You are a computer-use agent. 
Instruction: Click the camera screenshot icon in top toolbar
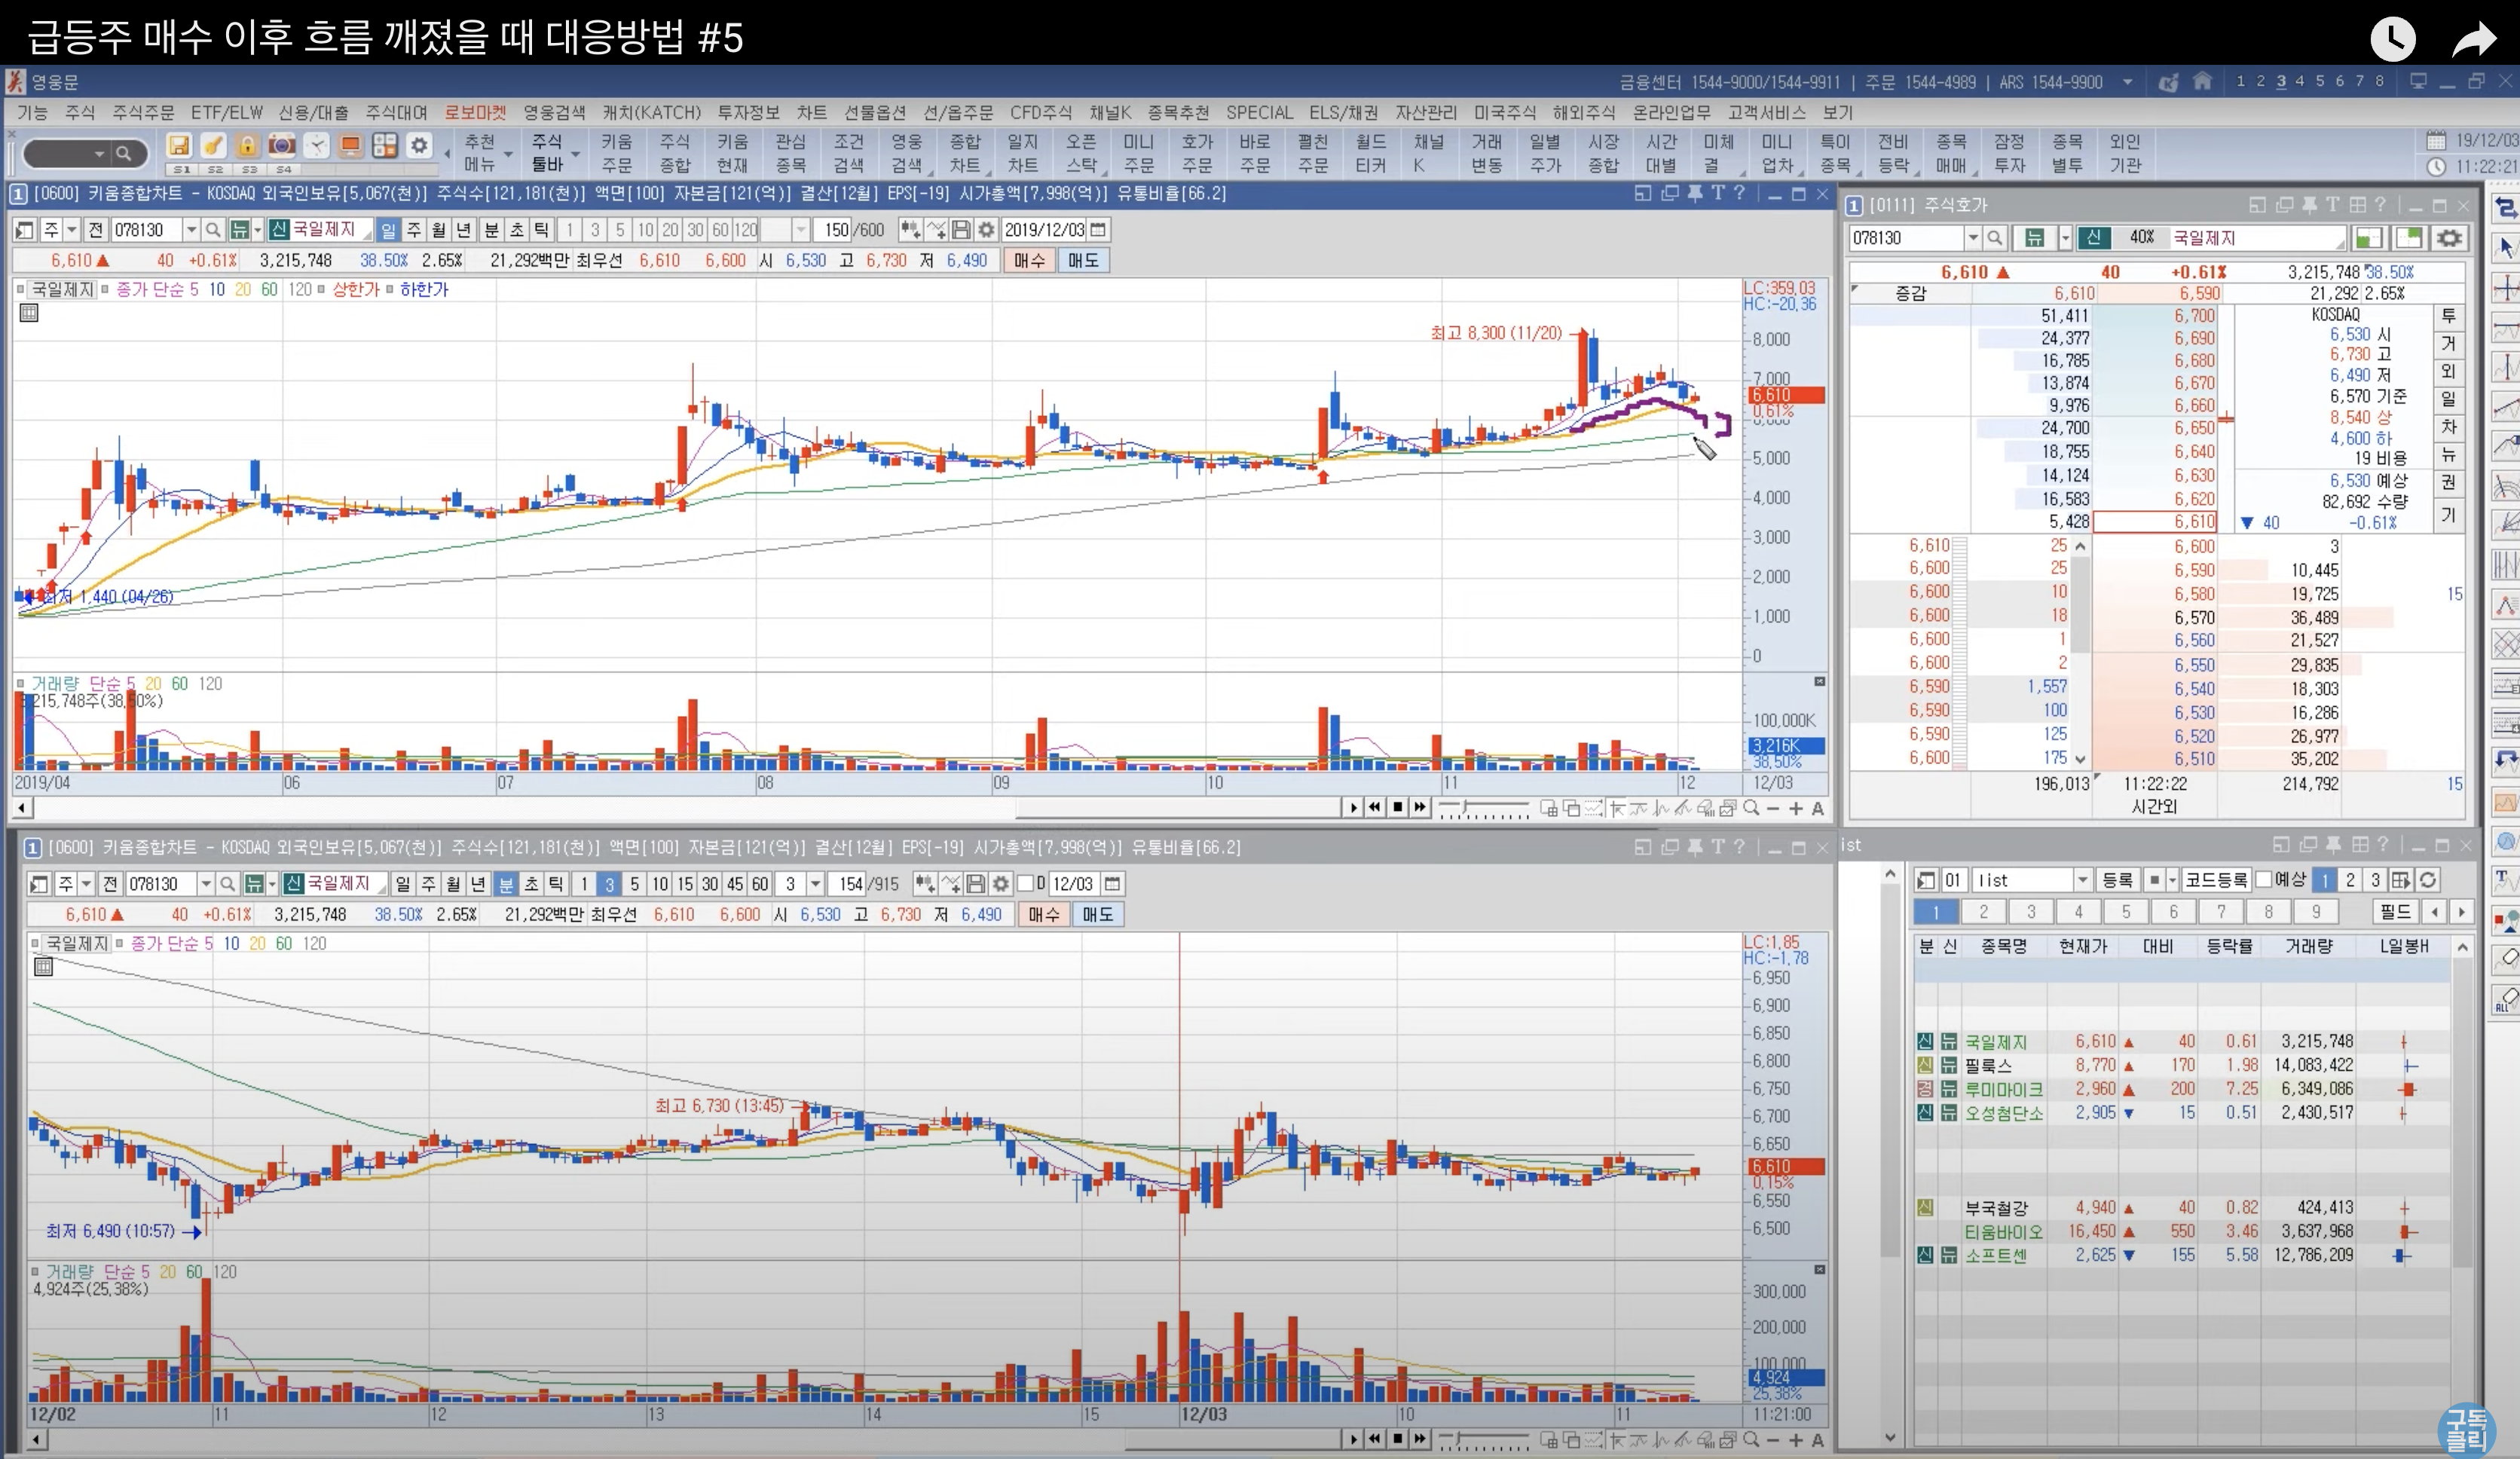[x=282, y=145]
